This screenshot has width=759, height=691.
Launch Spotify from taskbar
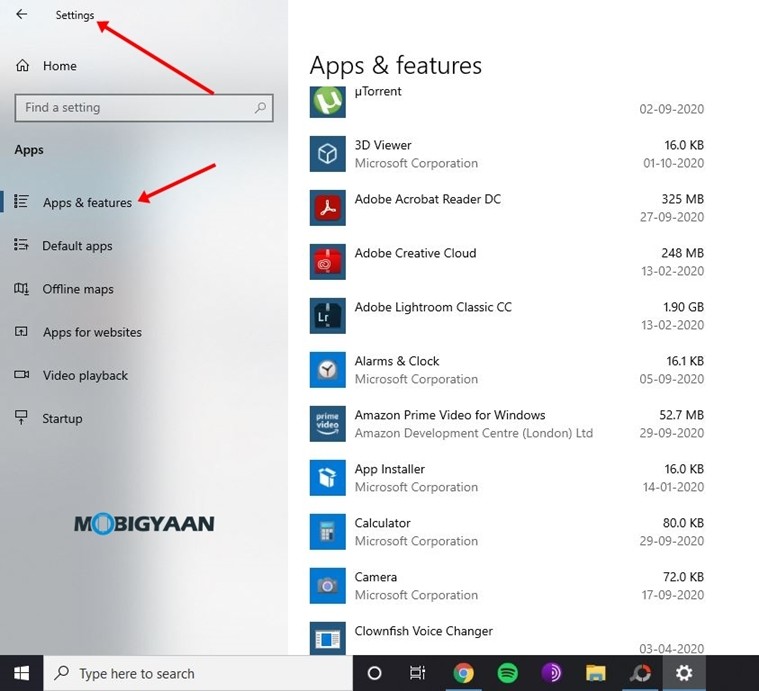click(507, 673)
